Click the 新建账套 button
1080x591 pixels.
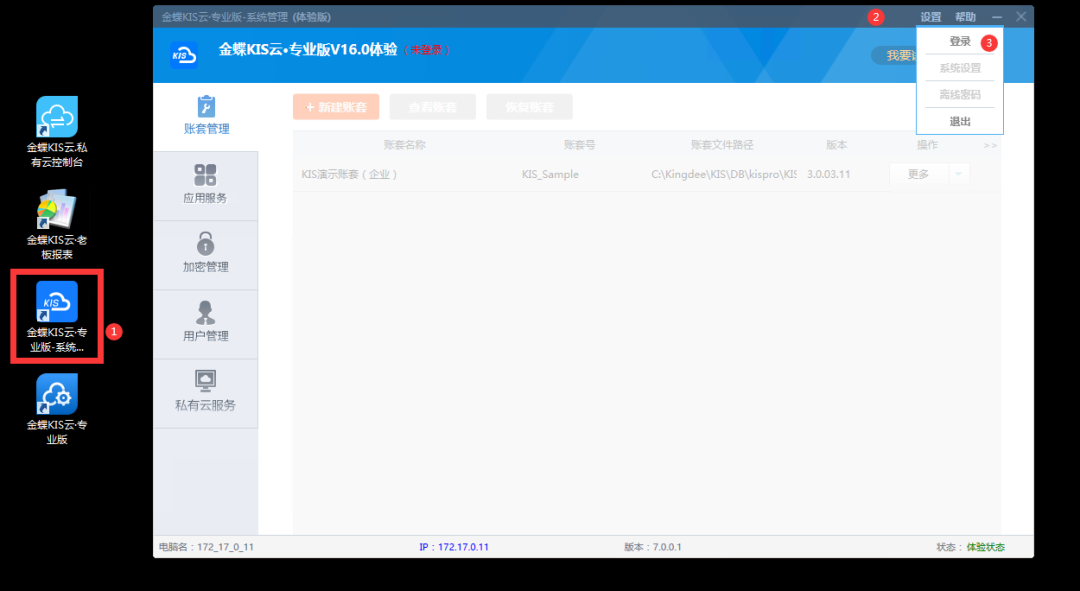coord(336,107)
